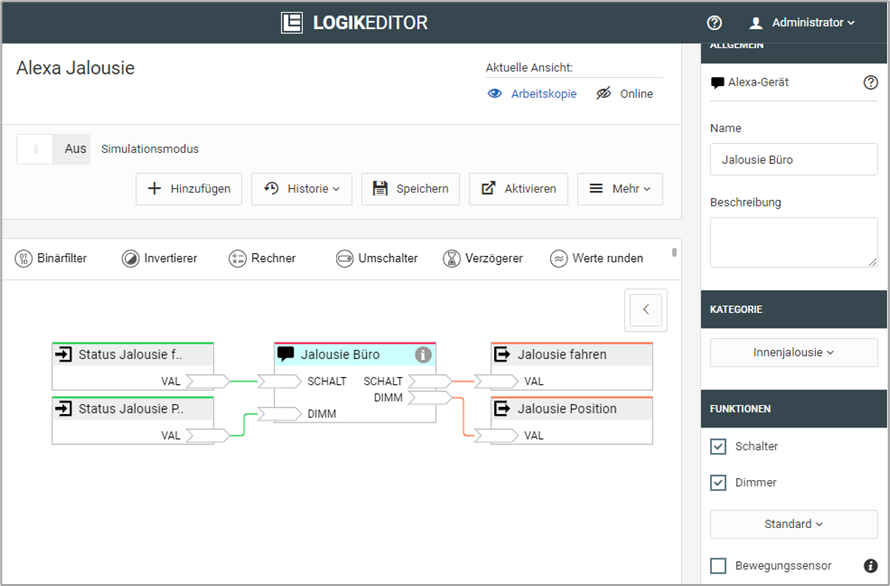Switch to the Online view
Screen dimensions: 890x586
coord(624,94)
